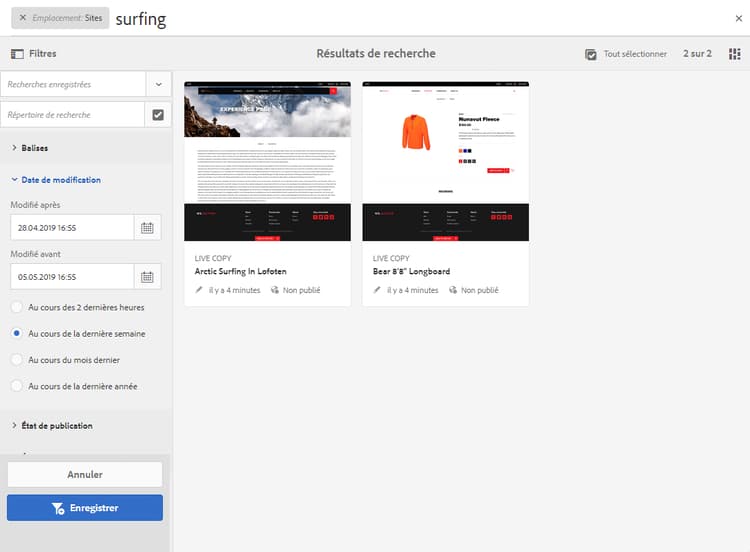Expand the État de publication section
The height and width of the screenshot is (552, 750).
click(x=52, y=426)
